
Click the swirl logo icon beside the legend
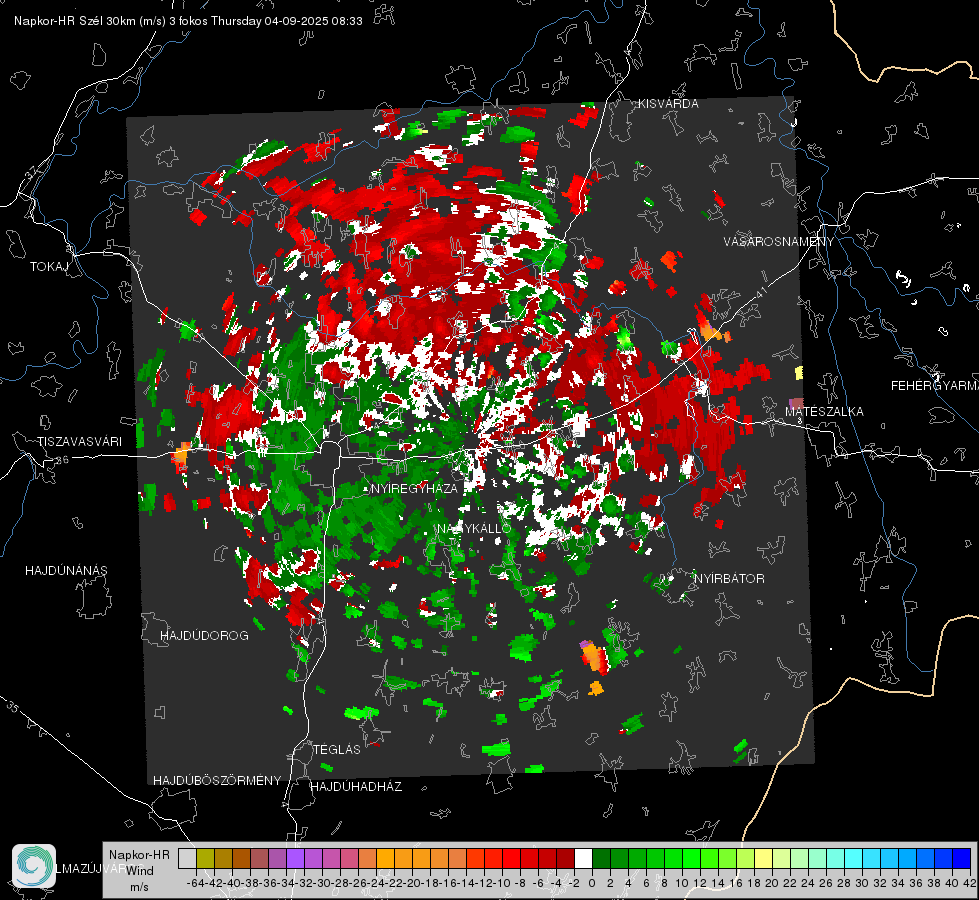point(34,866)
